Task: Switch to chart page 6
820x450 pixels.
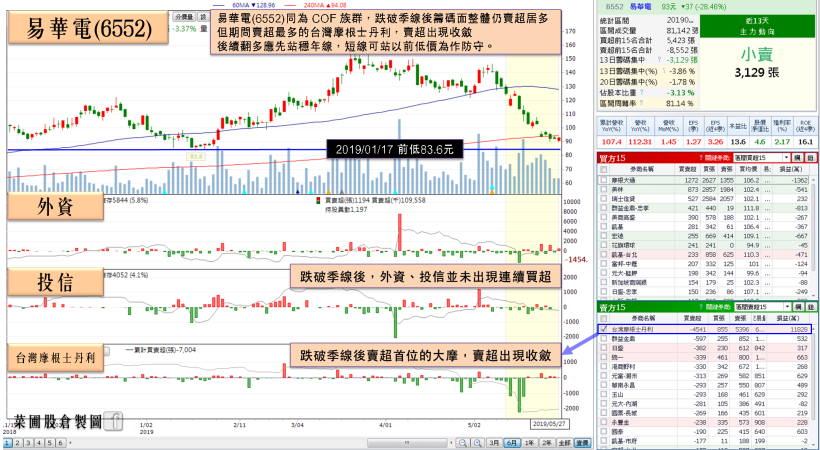Action: 61,443
